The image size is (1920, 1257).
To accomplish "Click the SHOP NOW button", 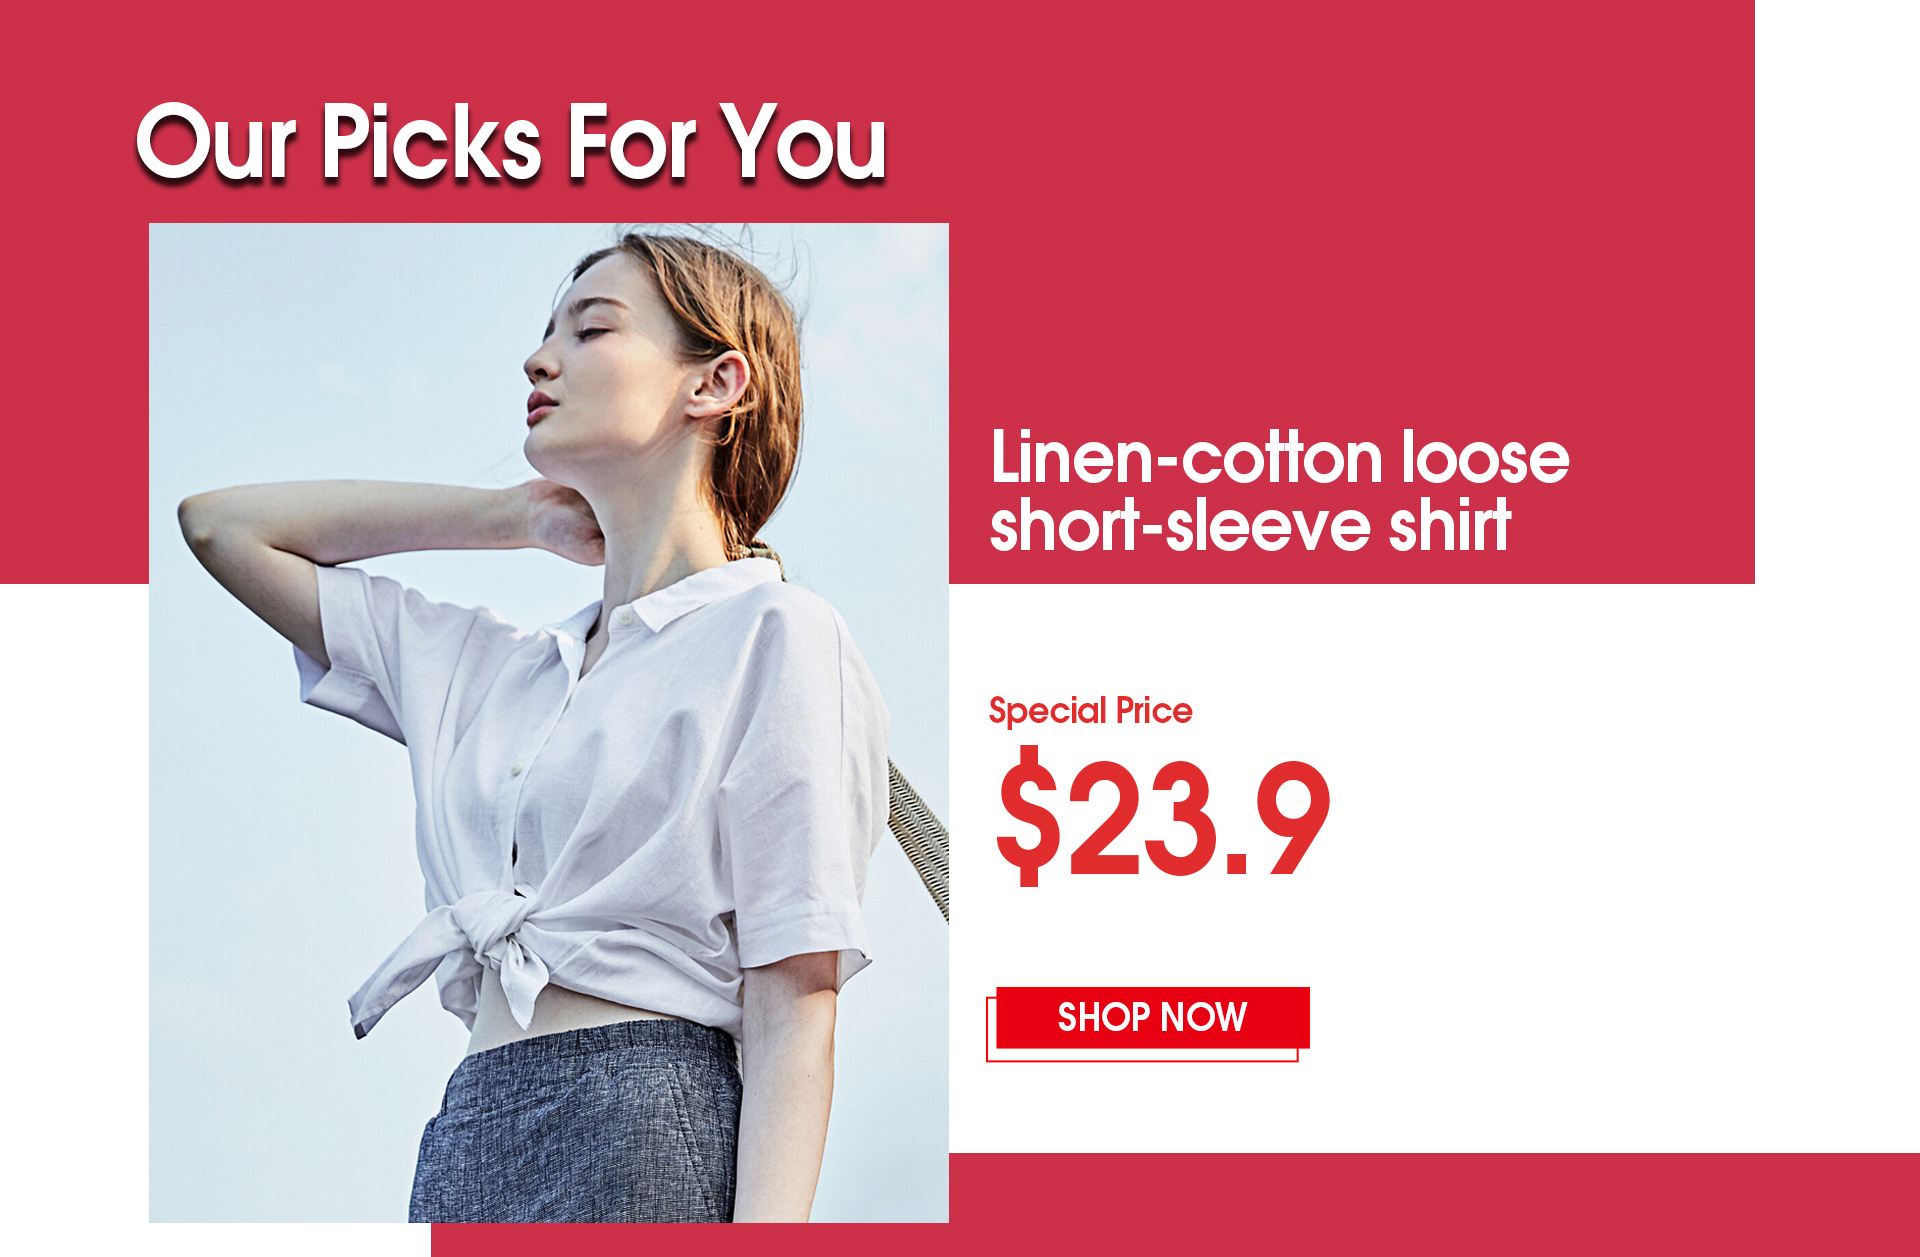I will (x=1152, y=1018).
